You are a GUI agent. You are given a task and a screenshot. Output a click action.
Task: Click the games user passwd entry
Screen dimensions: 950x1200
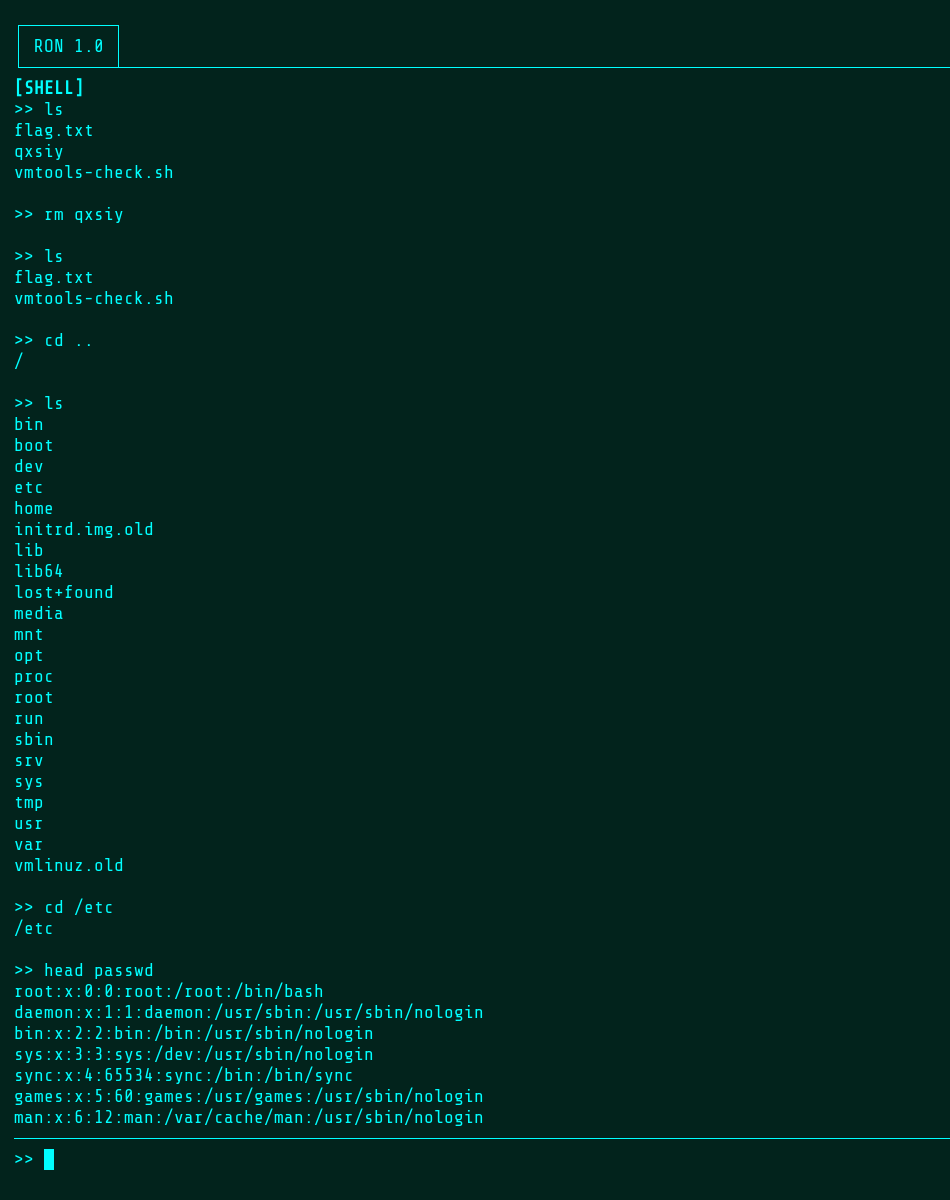(249, 1097)
